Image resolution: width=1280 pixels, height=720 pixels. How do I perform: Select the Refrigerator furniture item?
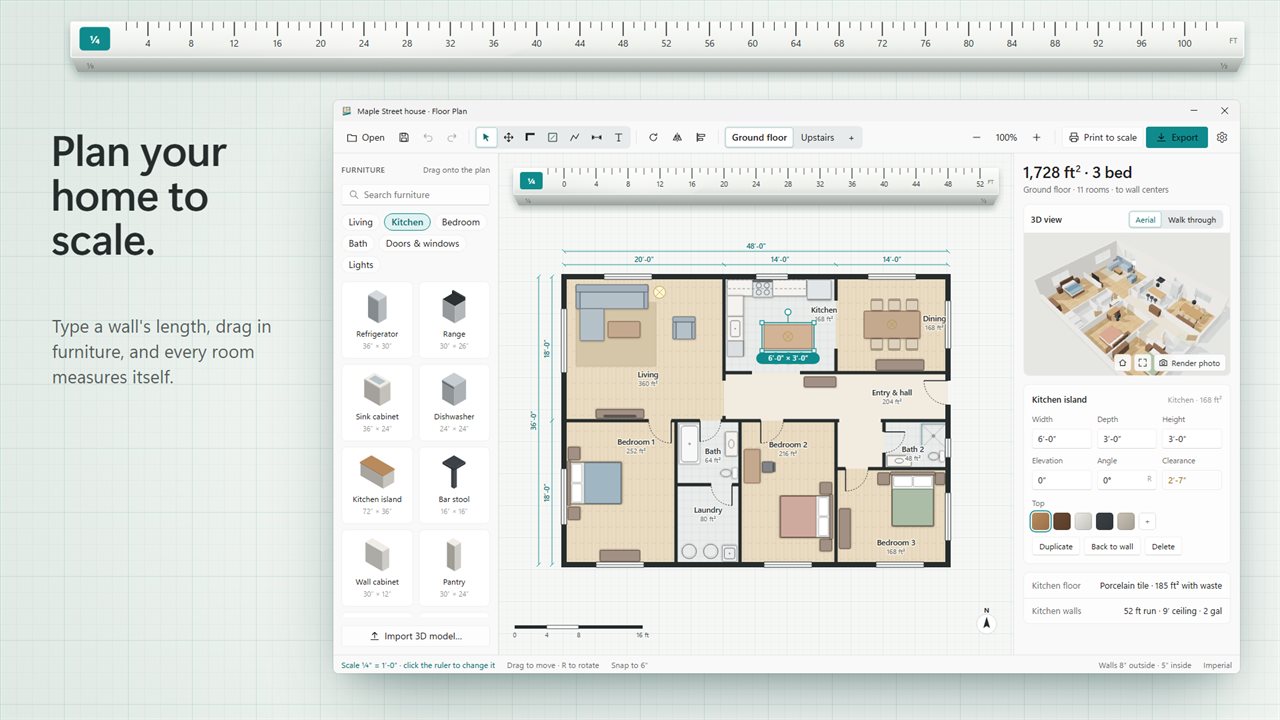point(377,320)
